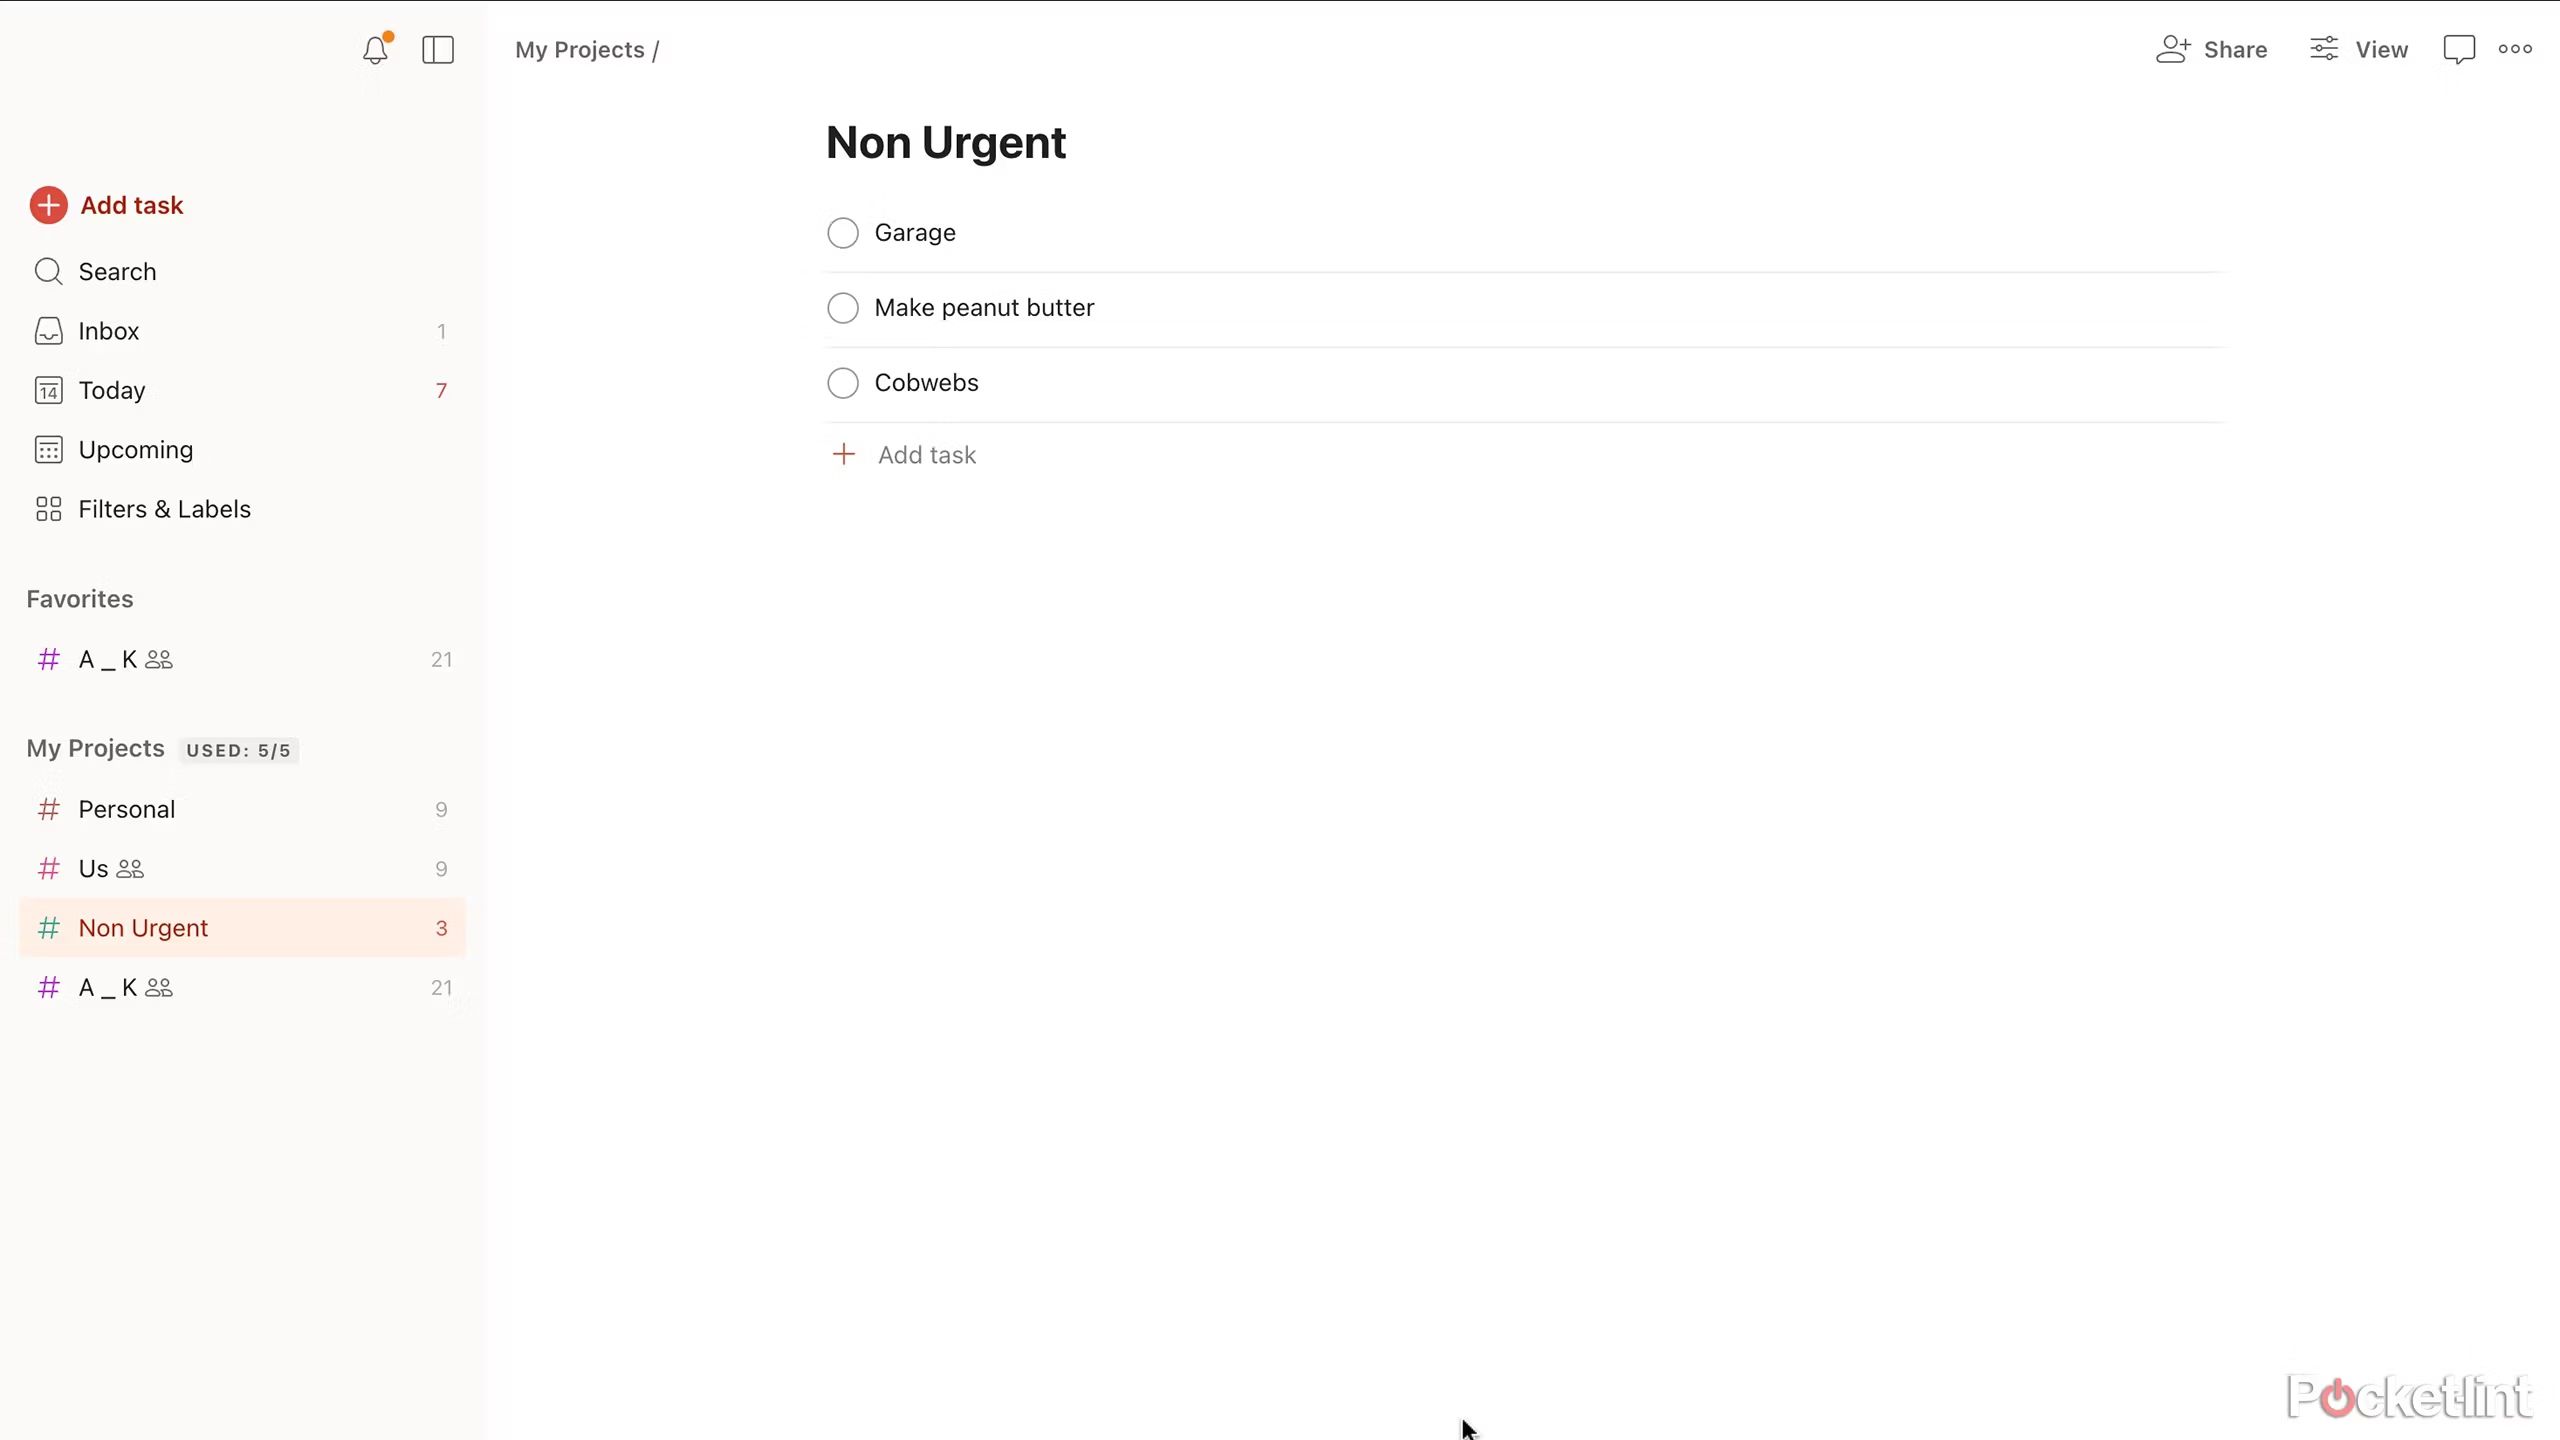Click the sidebar toggle panel icon

[x=438, y=49]
